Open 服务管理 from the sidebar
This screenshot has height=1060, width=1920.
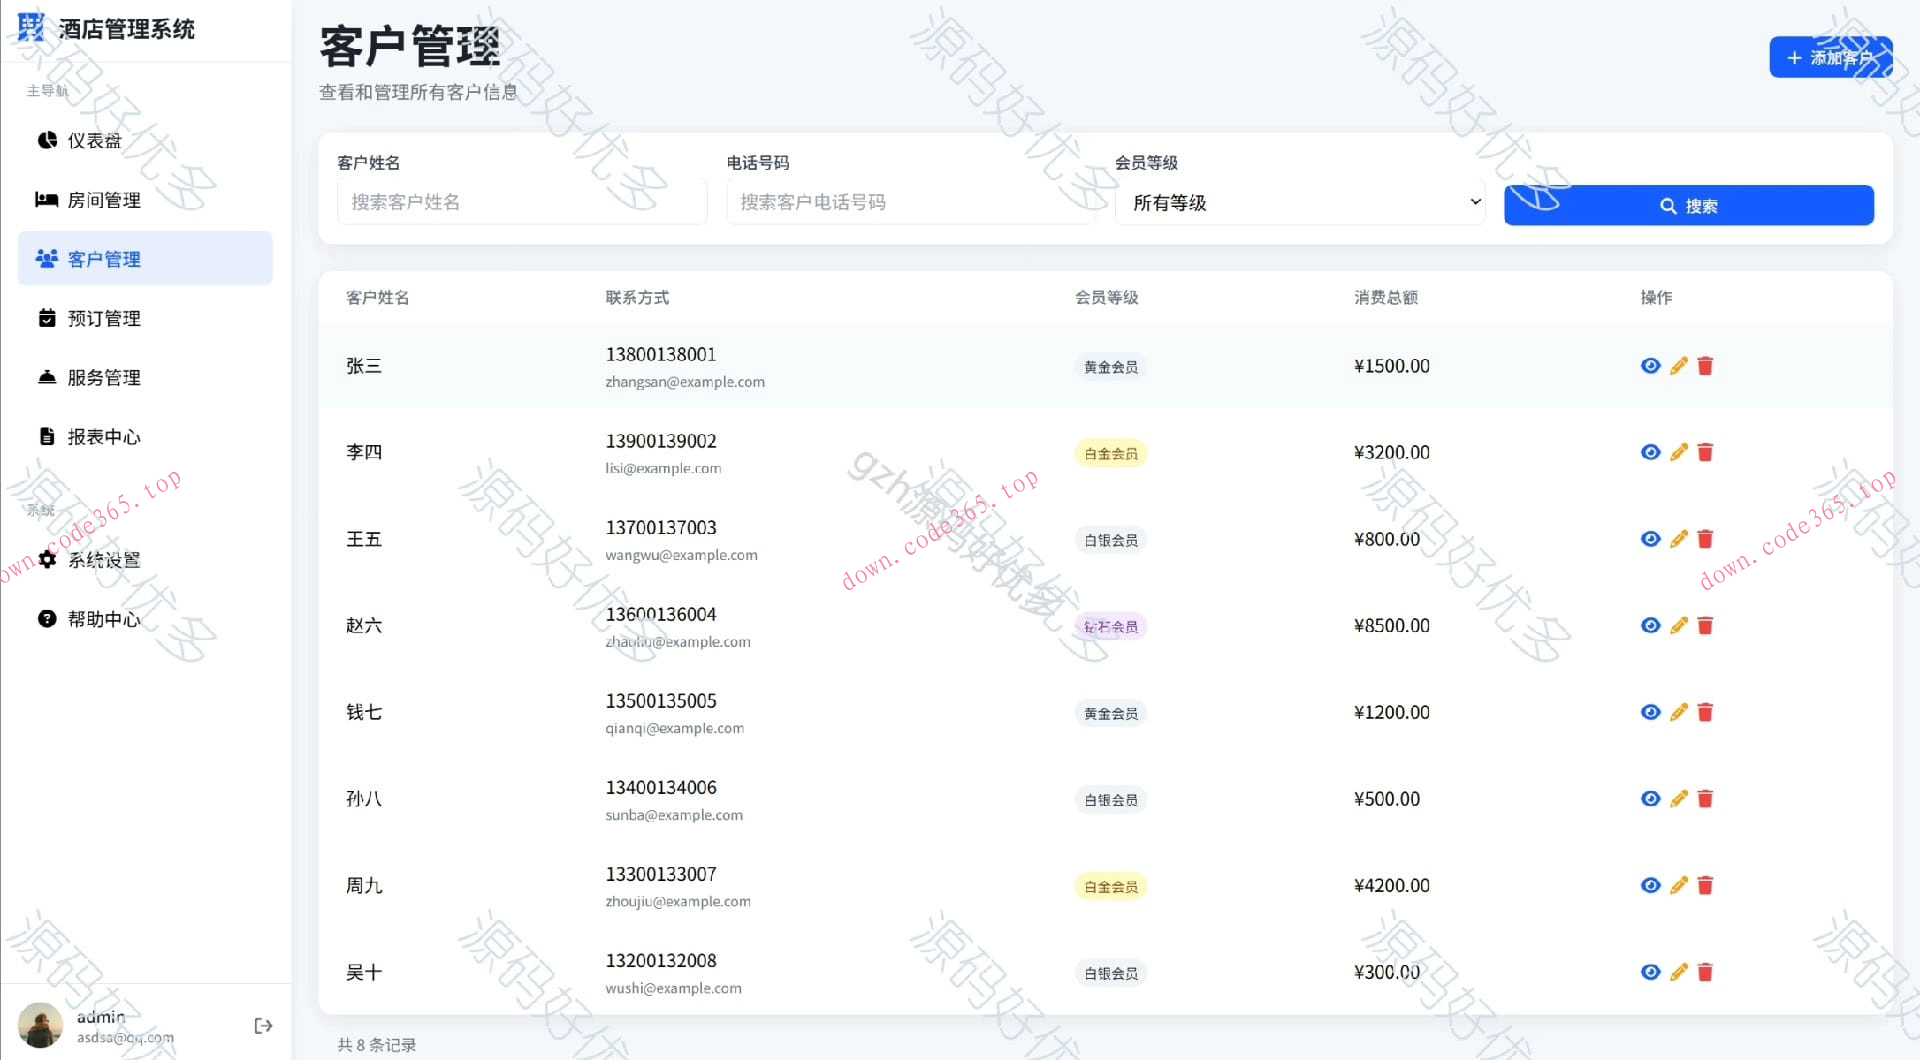click(145, 377)
